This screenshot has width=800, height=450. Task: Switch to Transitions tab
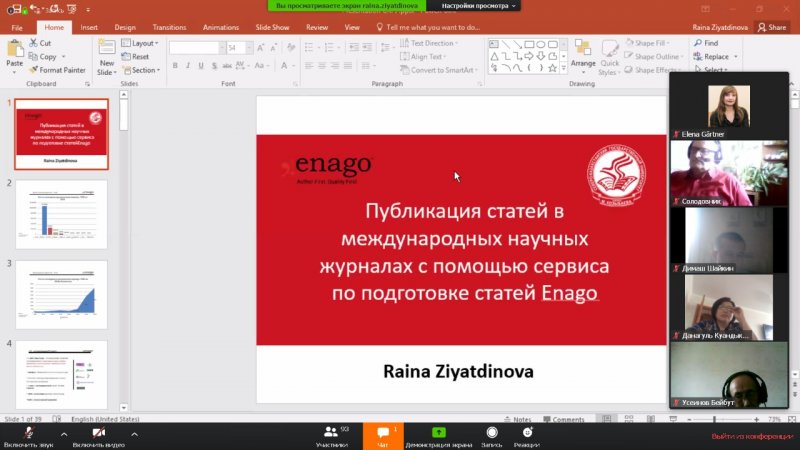[x=169, y=28]
